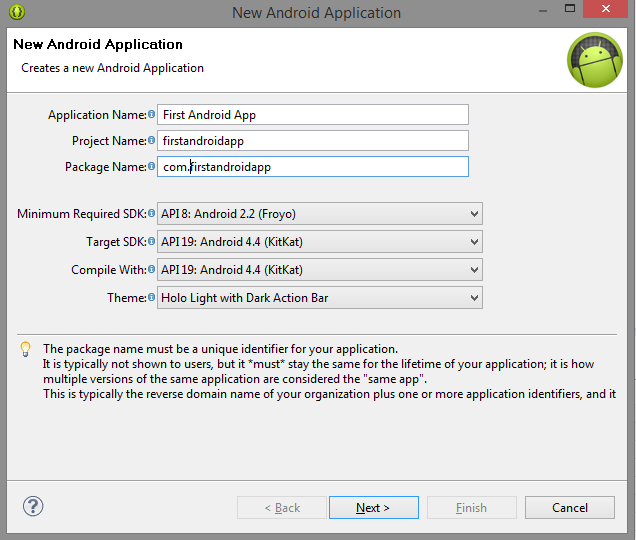Open help with the question mark icon

33,506
